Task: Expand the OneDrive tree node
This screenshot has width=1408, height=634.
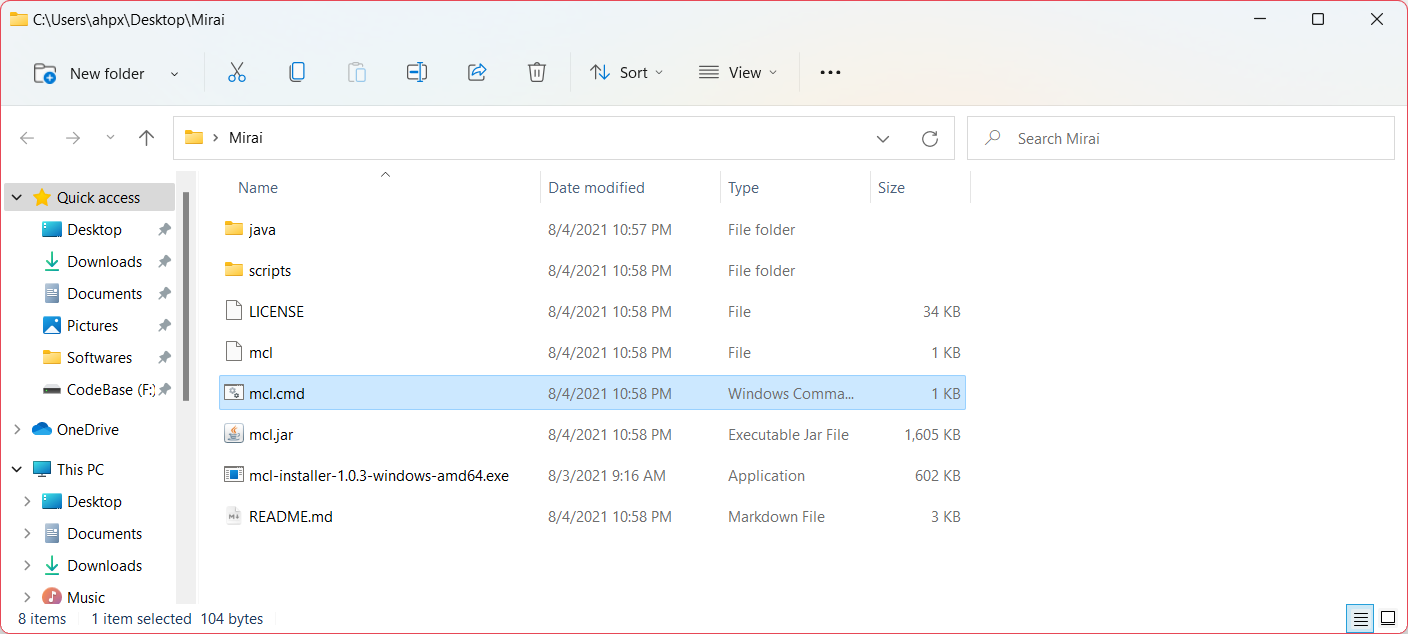Action: [x=17, y=430]
